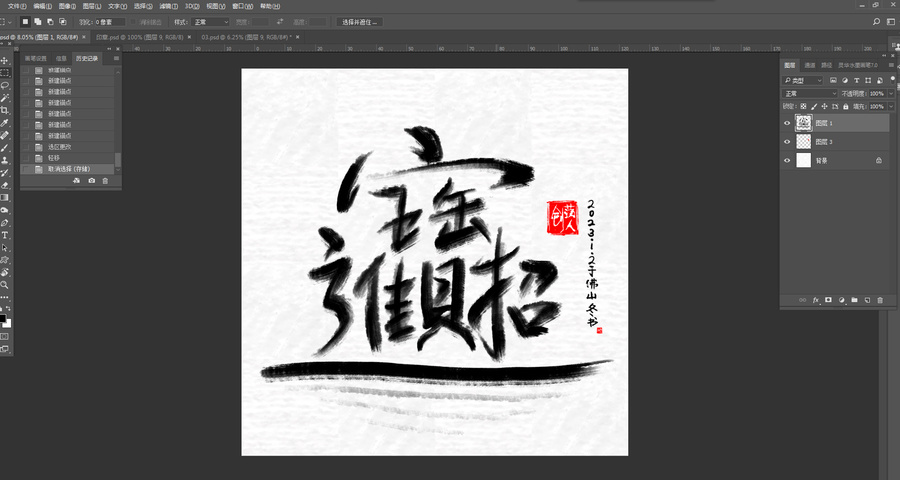Toggle lock position icon
Image resolution: width=900 pixels, height=480 pixels.
(824, 107)
